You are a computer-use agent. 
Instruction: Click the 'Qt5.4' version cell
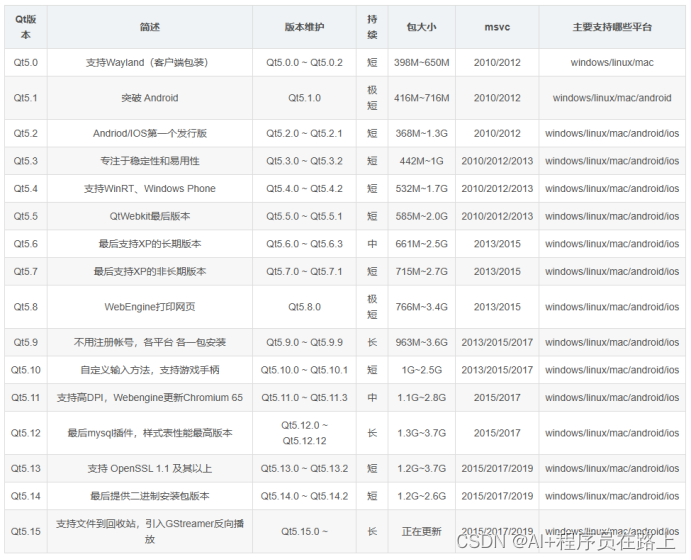[26, 189]
